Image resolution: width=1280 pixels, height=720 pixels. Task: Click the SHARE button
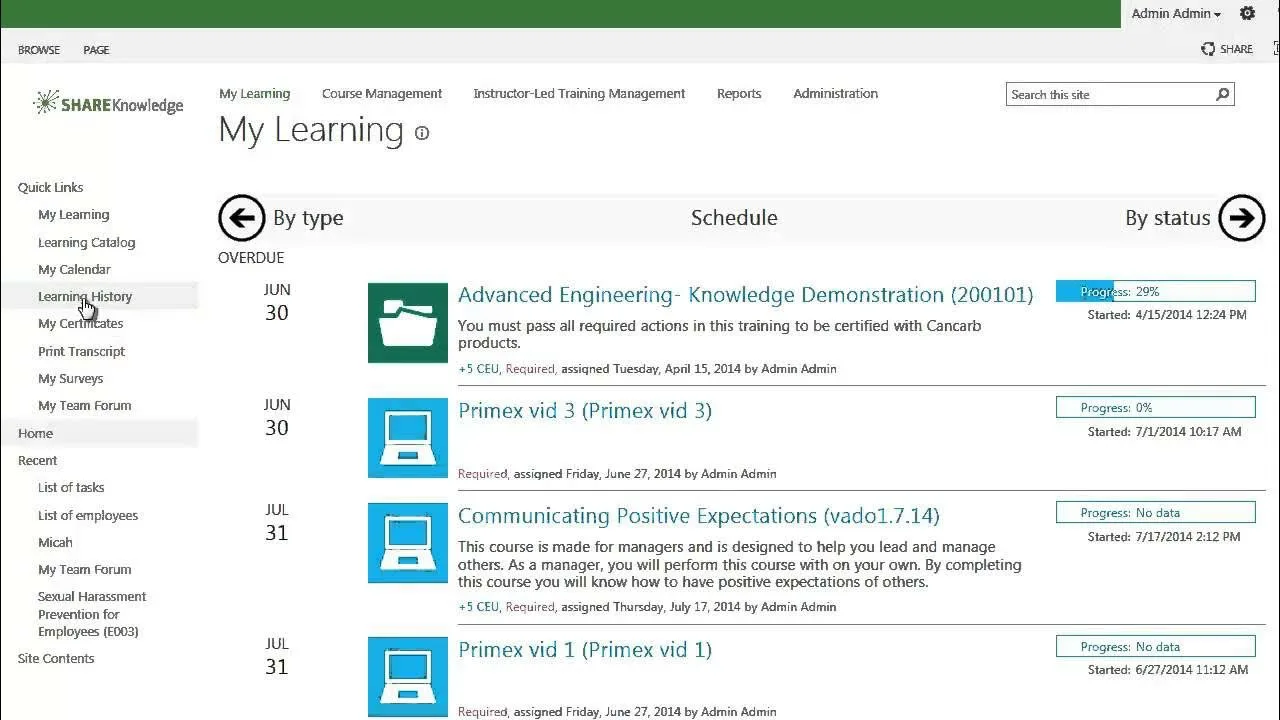point(1227,48)
